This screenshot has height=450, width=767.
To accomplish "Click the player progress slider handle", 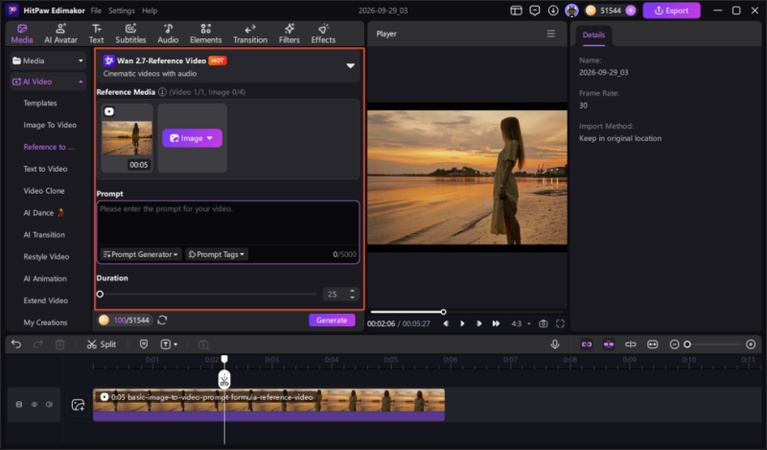I will point(443,312).
